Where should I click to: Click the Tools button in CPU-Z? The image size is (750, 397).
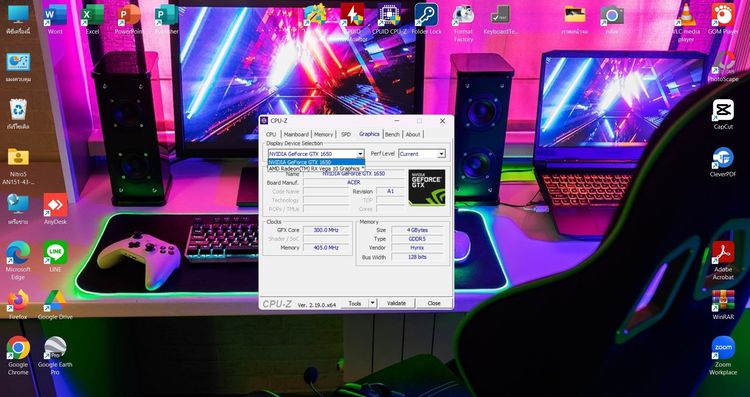pos(355,303)
